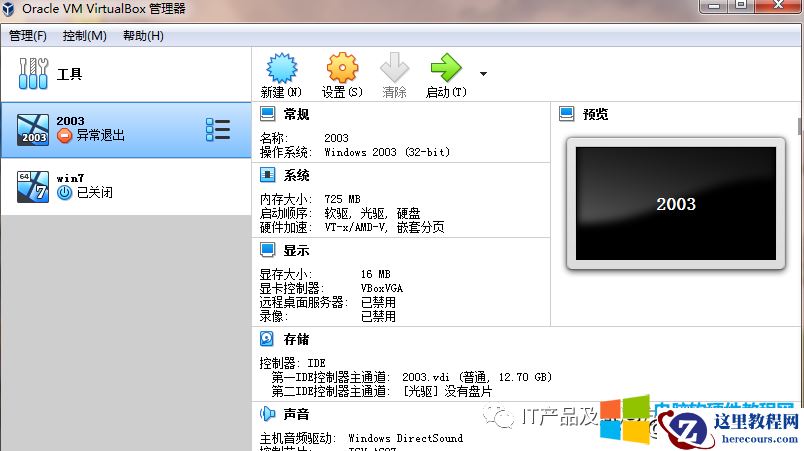Image resolution: width=804 pixels, height=451 pixels.
Task: Click the 异常退出 status text
Action: (x=100, y=136)
